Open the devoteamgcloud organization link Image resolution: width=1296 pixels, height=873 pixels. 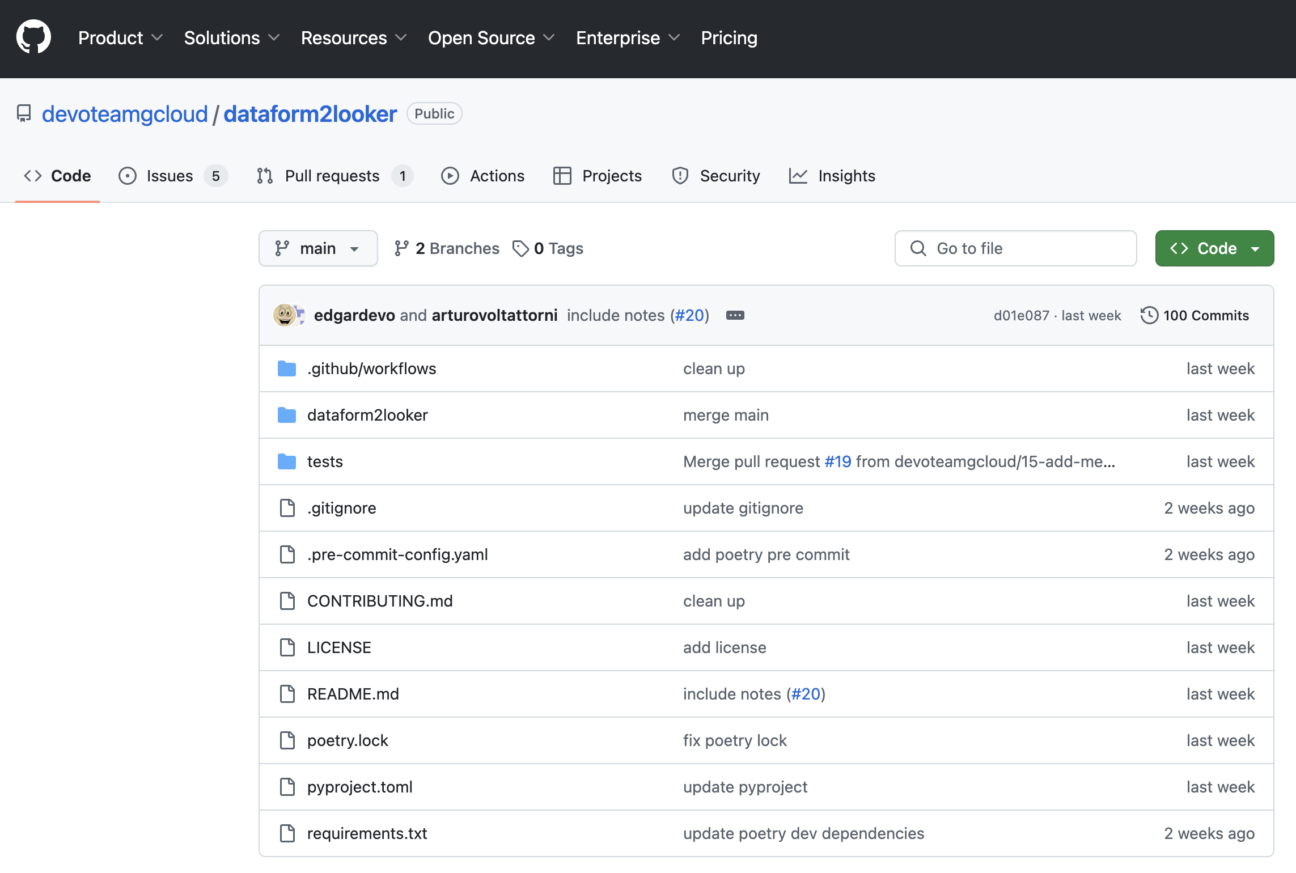click(125, 114)
